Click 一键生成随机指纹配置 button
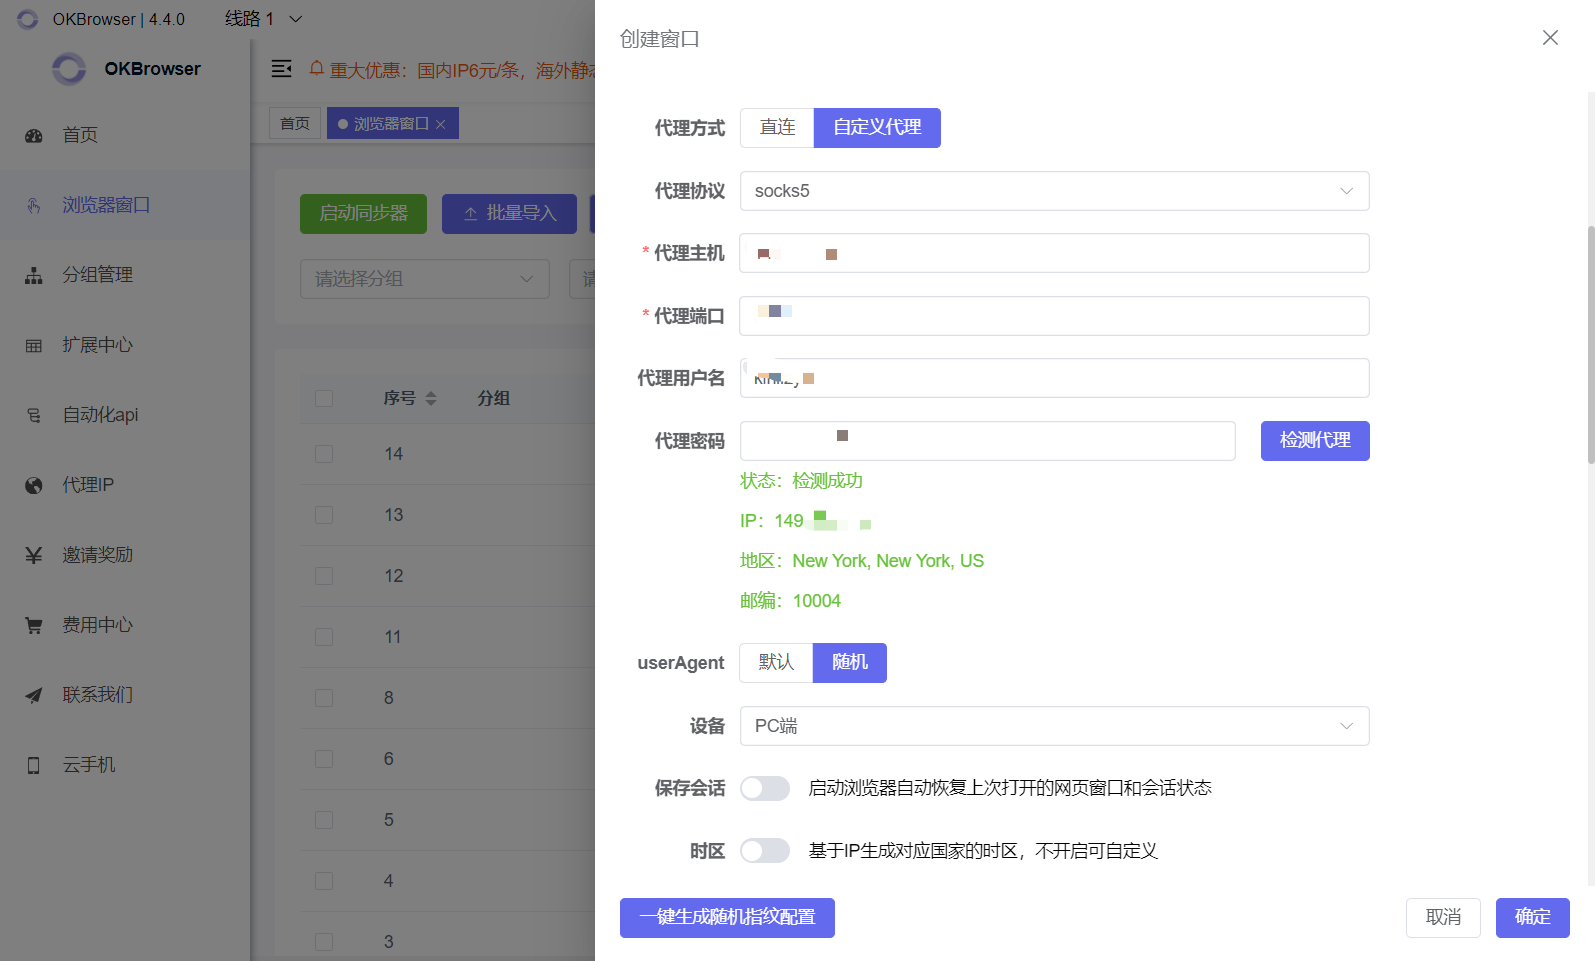 (x=727, y=918)
